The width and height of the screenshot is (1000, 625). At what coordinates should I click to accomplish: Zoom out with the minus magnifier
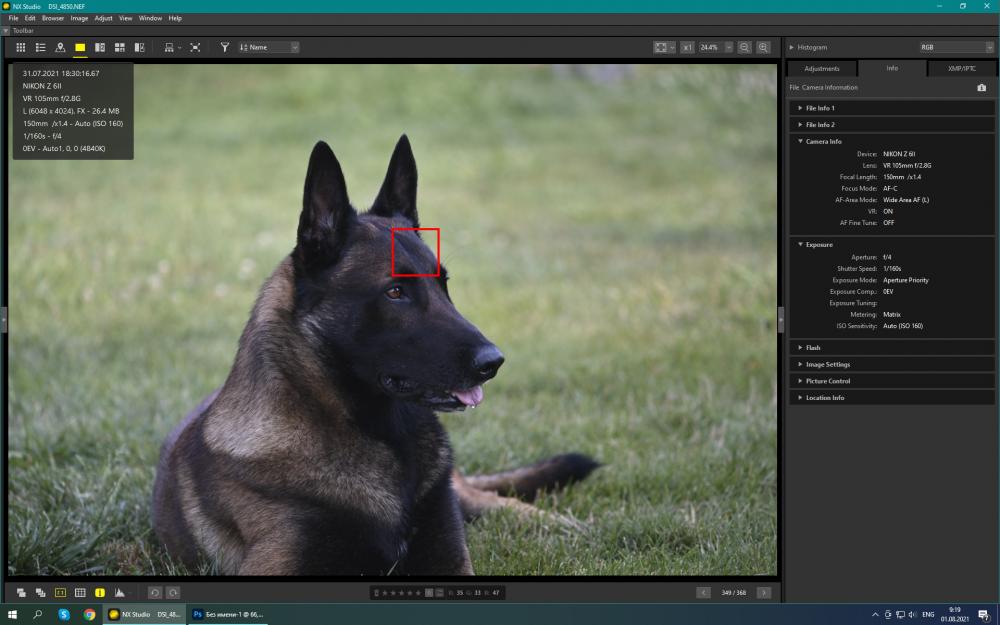pos(744,47)
